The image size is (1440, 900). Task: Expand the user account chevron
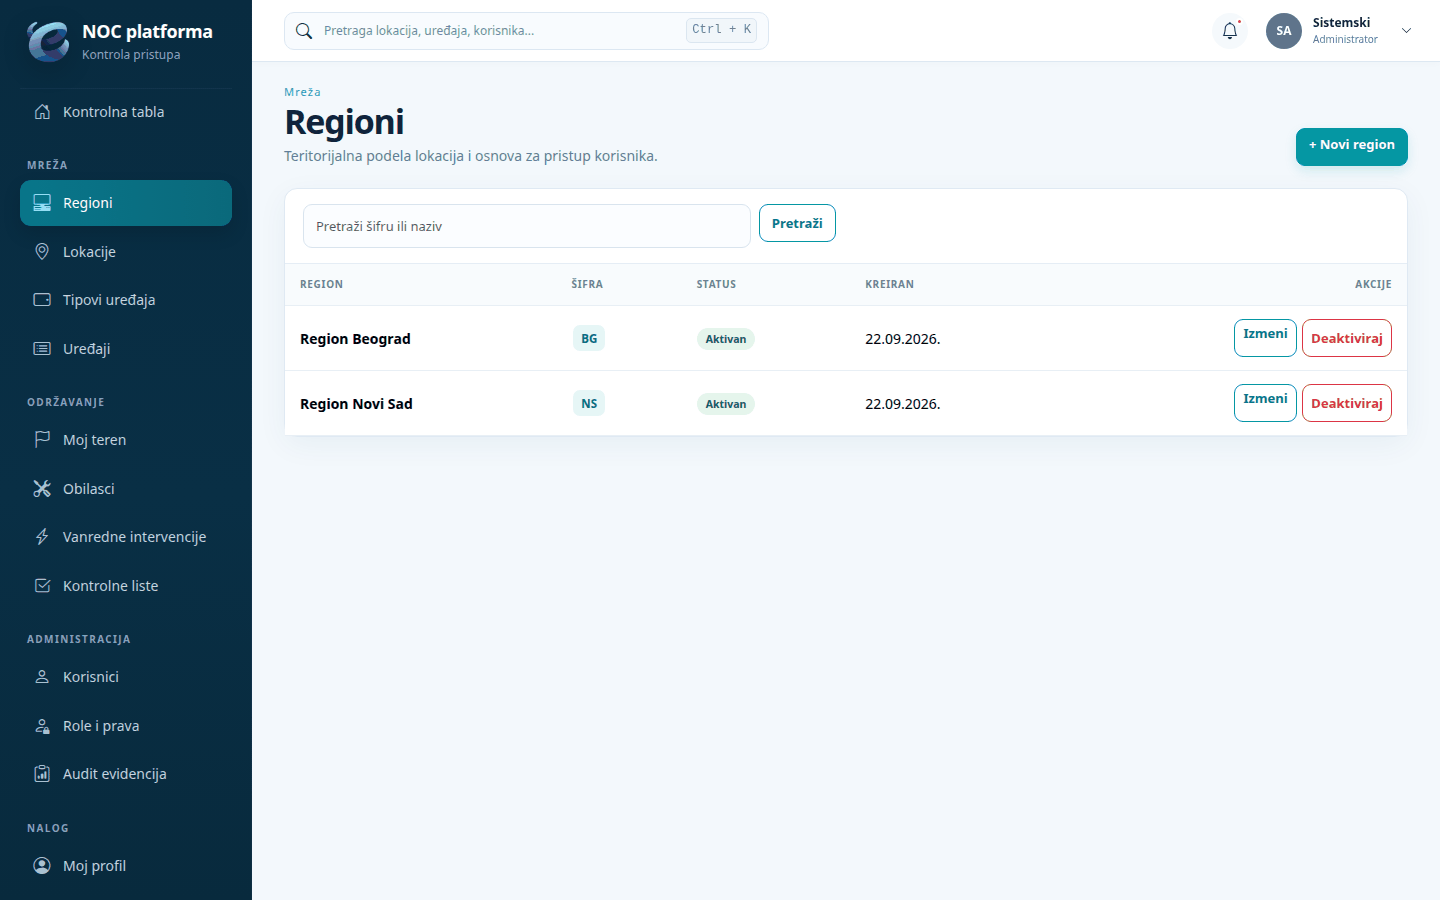pyautogui.click(x=1406, y=31)
